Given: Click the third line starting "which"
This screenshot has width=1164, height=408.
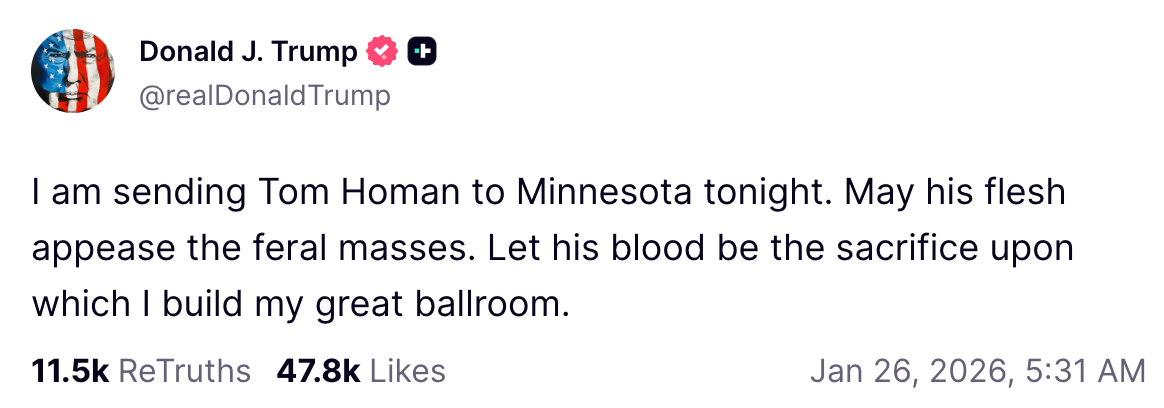Looking at the screenshot, I should click(x=300, y=304).
